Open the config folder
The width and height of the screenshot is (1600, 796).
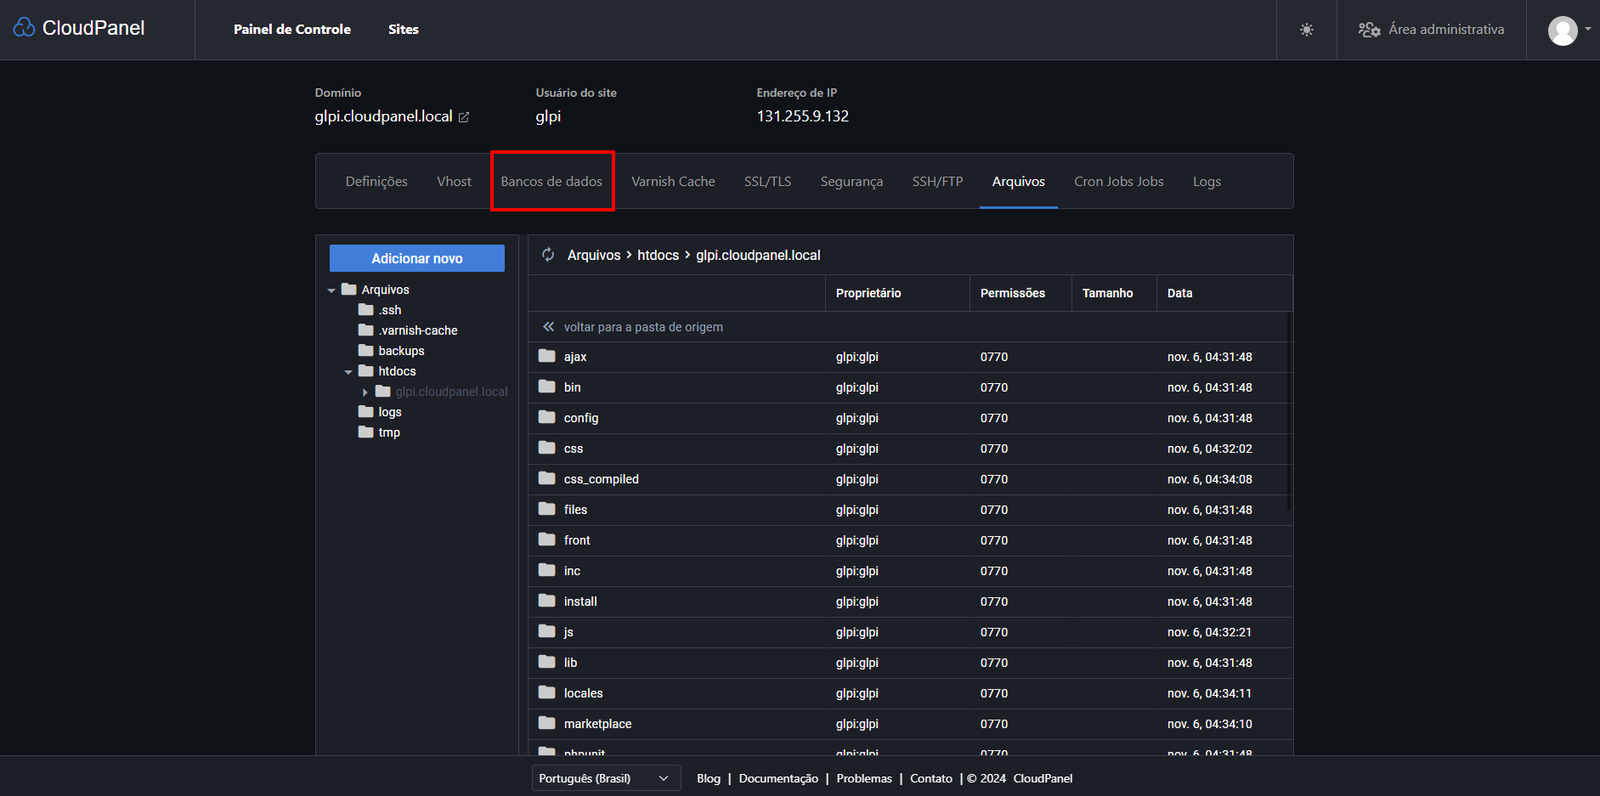(x=580, y=418)
